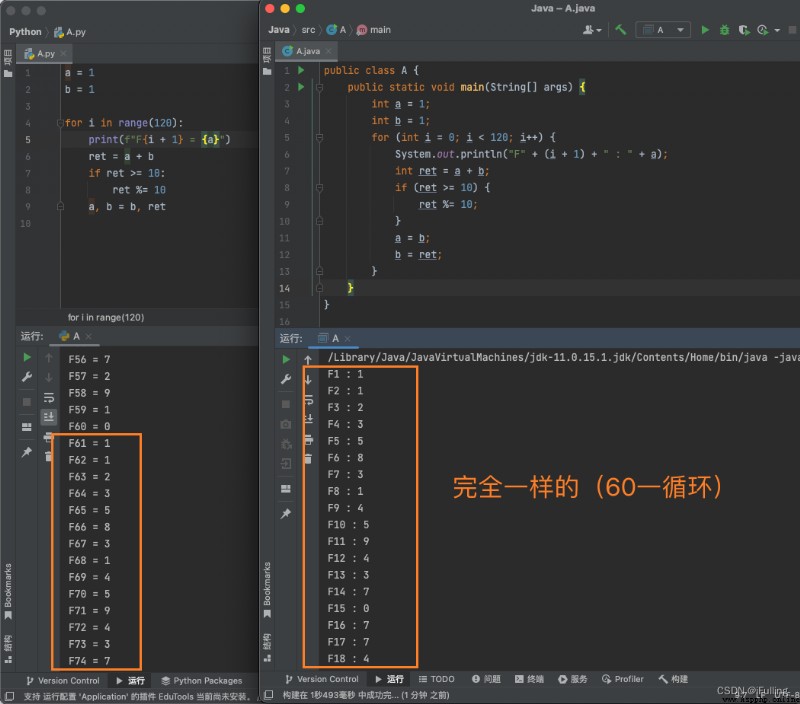The image size is (800, 704).
Task: Open the 终端 terminal tool window
Action: pos(530,679)
